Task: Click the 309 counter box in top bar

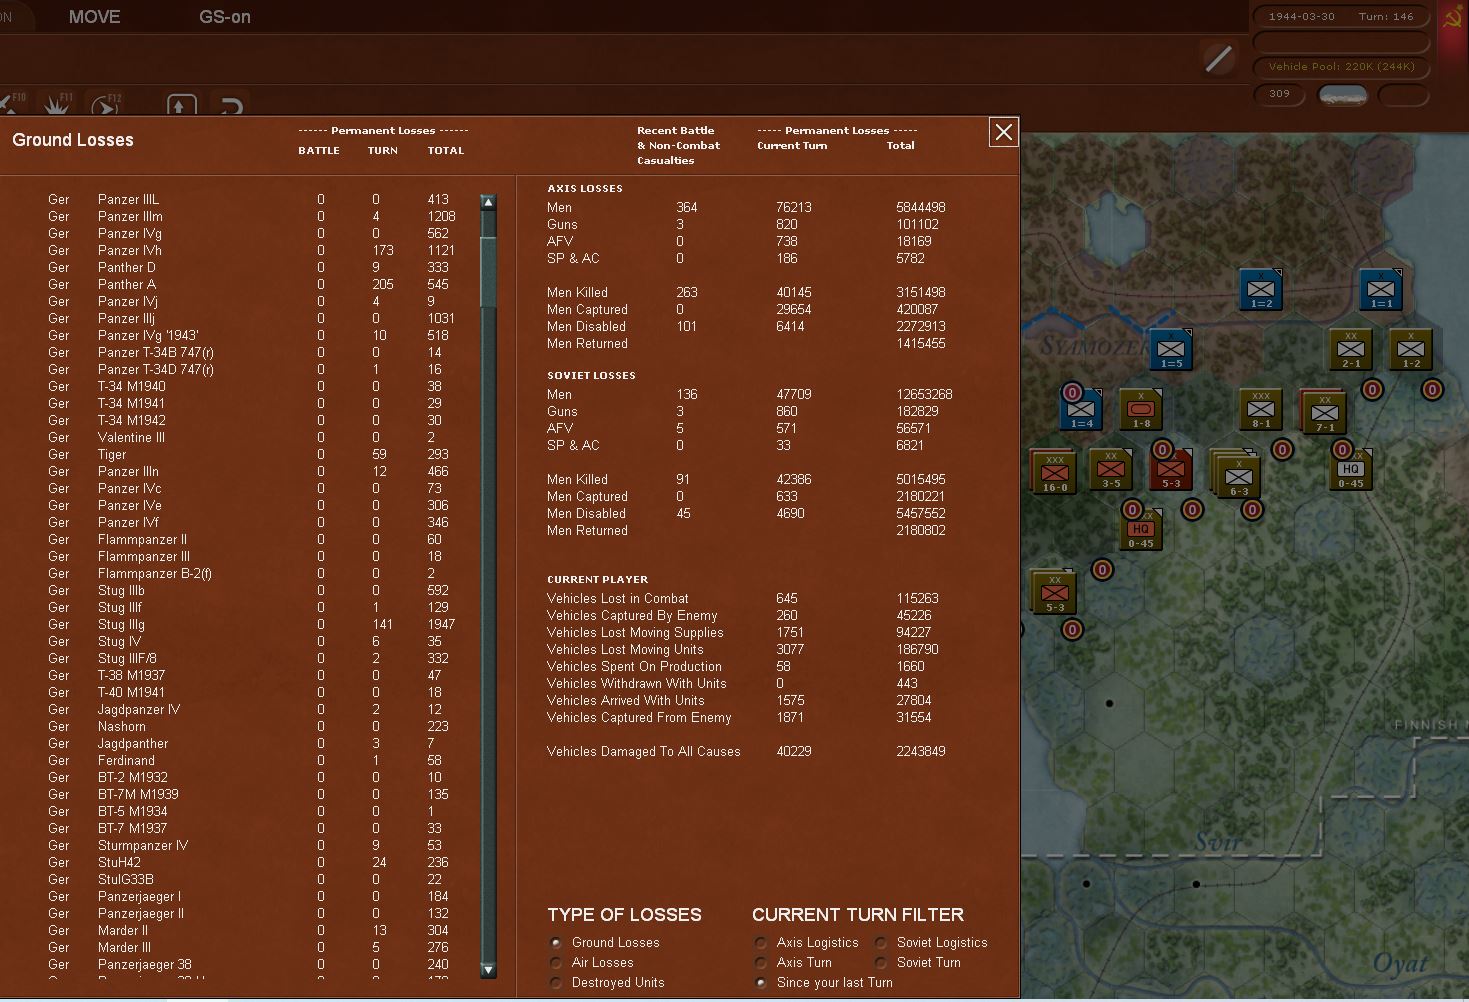Action: pyautogui.click(x=1280, y=94)
